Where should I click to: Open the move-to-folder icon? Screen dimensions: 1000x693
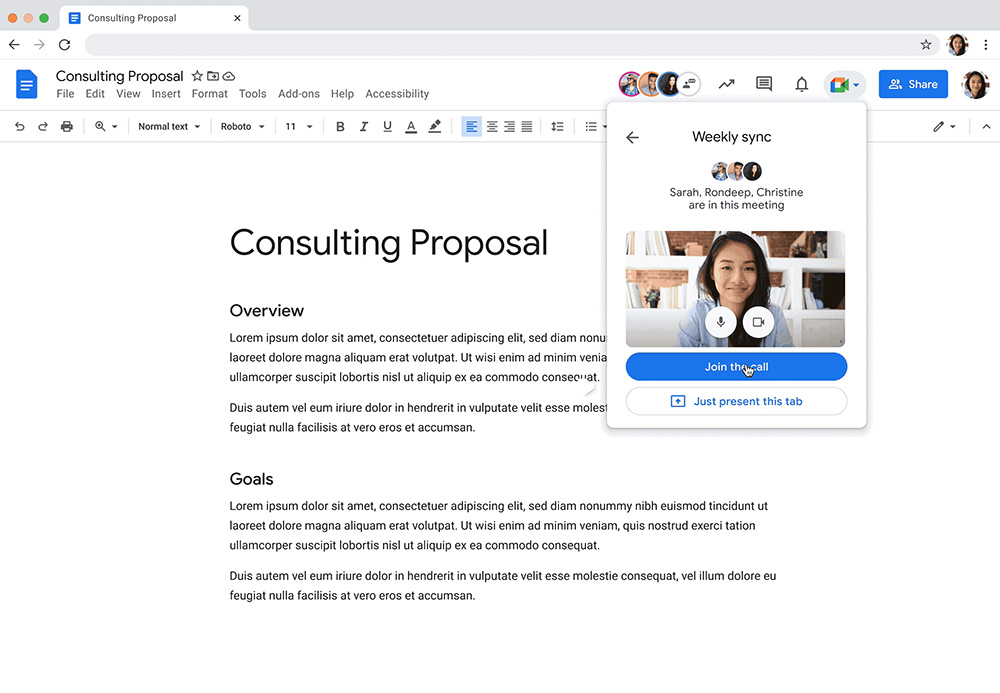[213, 77]
